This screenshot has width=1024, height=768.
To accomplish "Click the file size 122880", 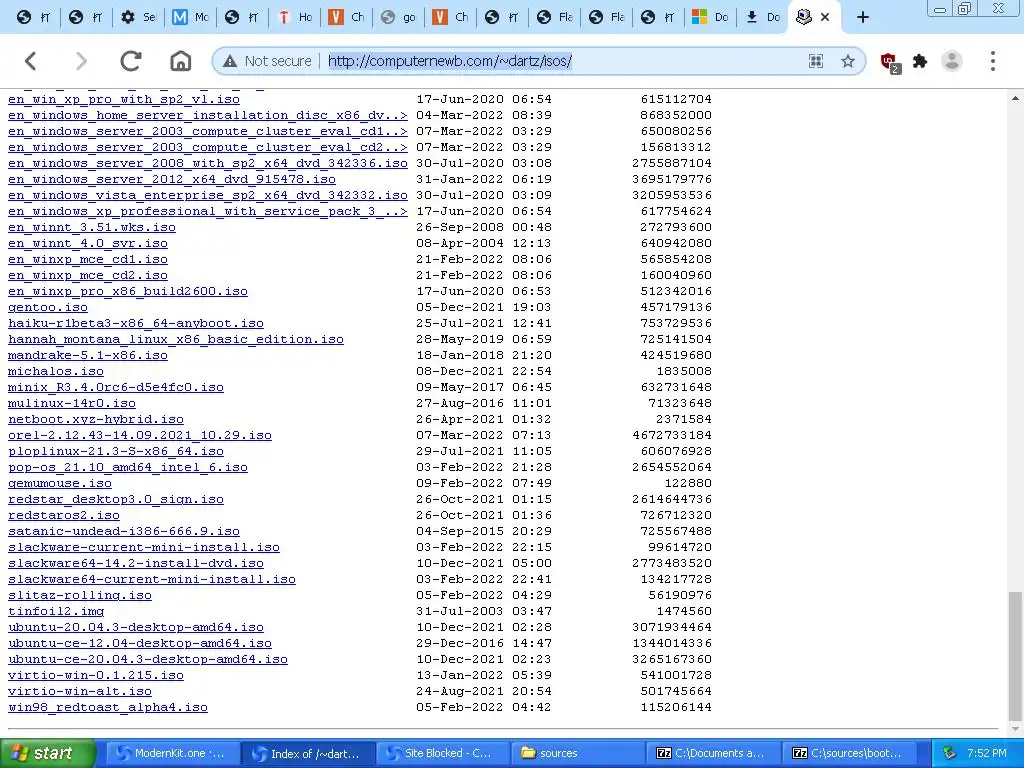I will click(688, 483).
